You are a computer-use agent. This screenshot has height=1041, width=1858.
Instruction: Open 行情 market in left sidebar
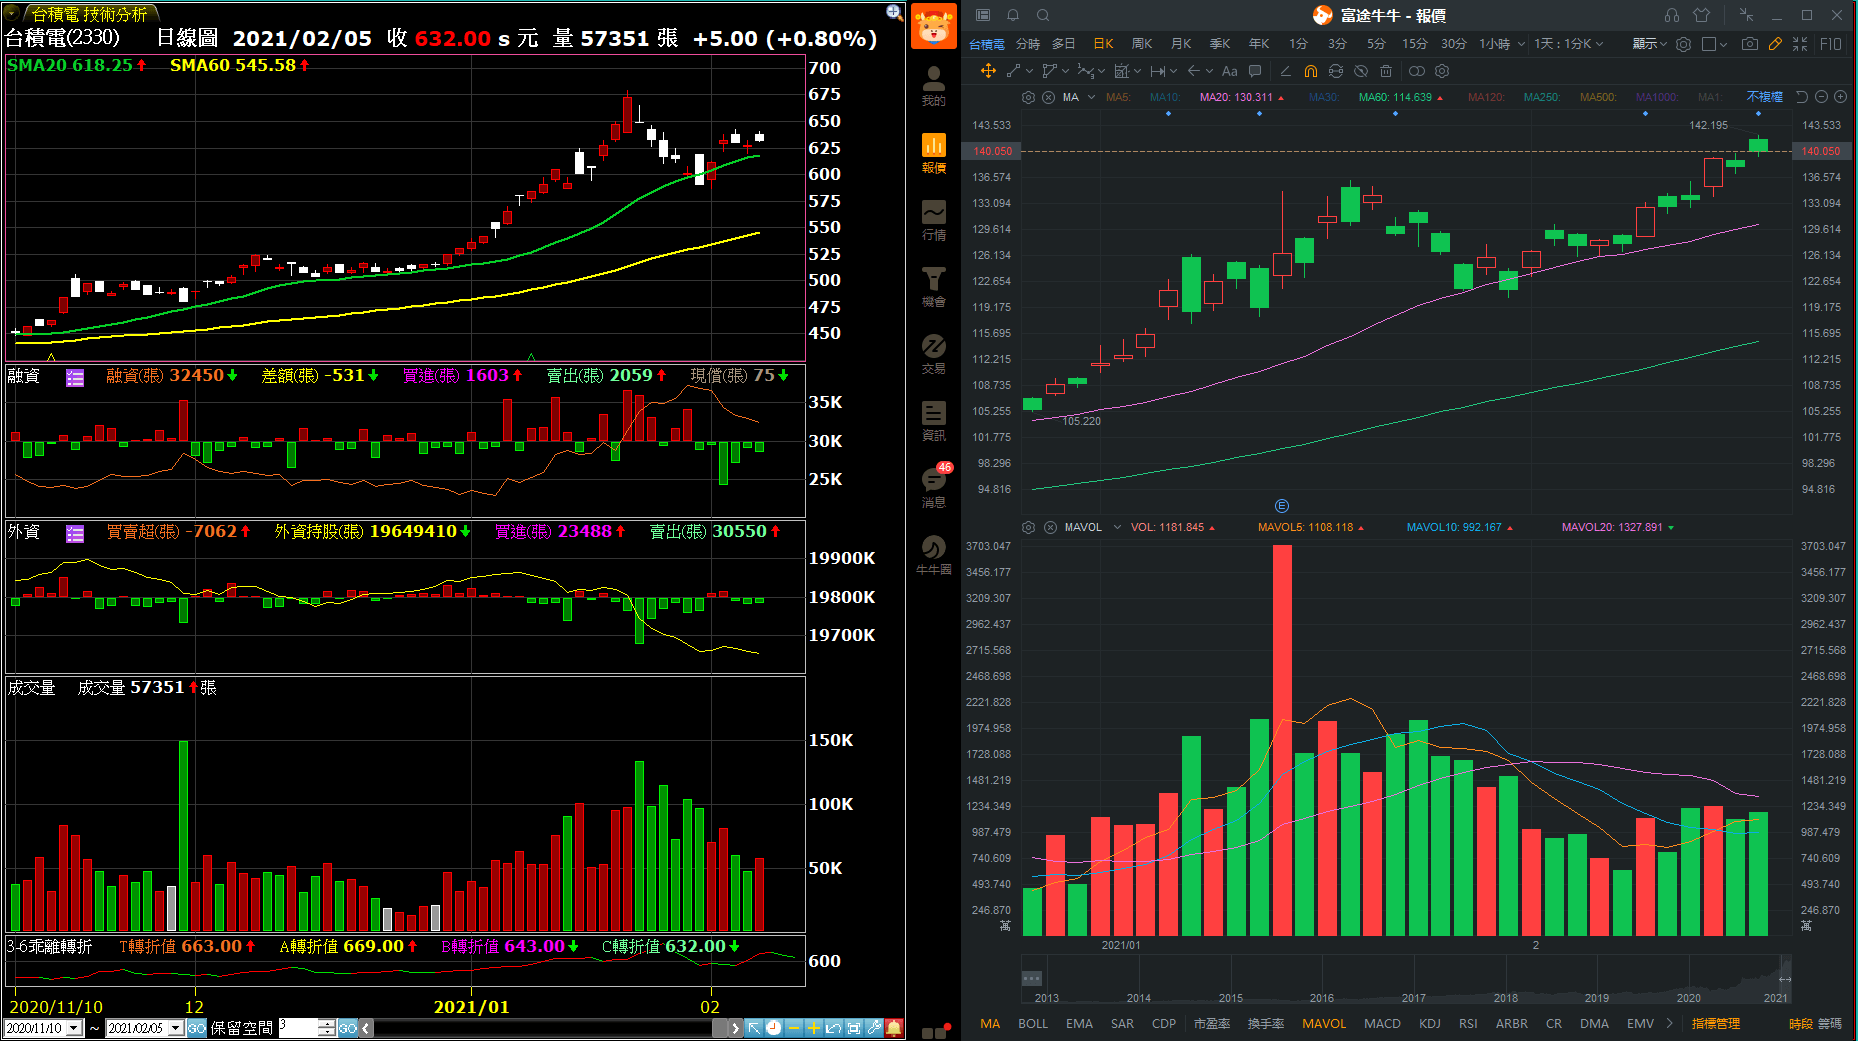pos(933,220)
